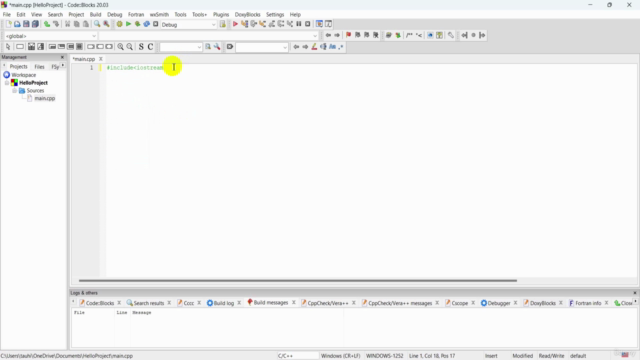This screenshot has width=640, height=360.
Task: Open the File menu
Action: [7, 14]
